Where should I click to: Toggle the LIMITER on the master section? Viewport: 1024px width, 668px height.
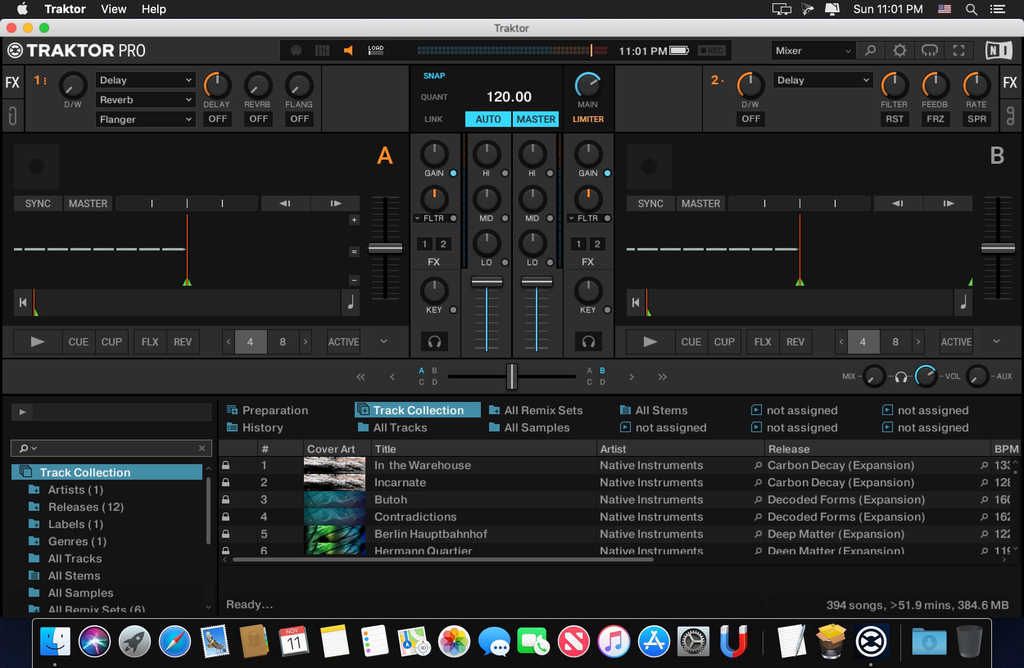(x=588, y=118)
